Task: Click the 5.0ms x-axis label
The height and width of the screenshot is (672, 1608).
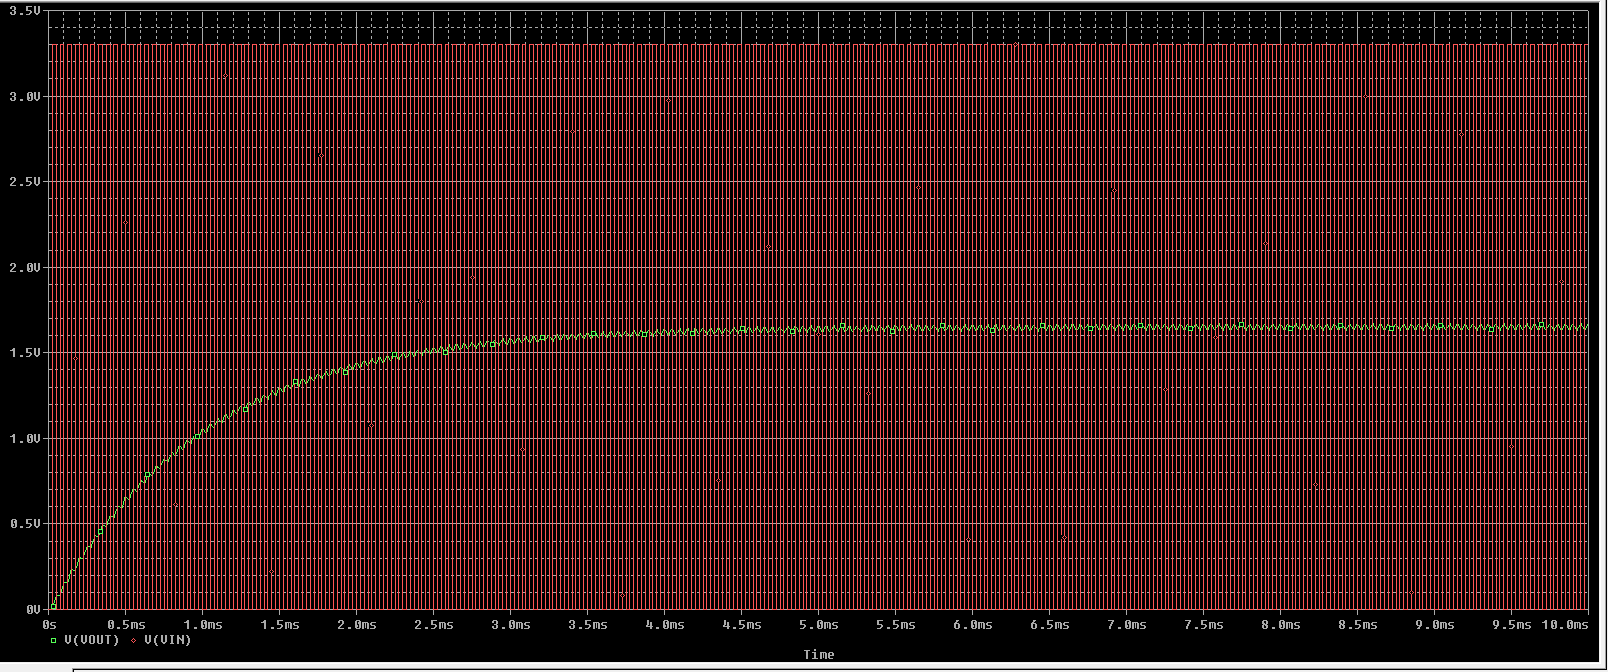Action: (819, 625)
